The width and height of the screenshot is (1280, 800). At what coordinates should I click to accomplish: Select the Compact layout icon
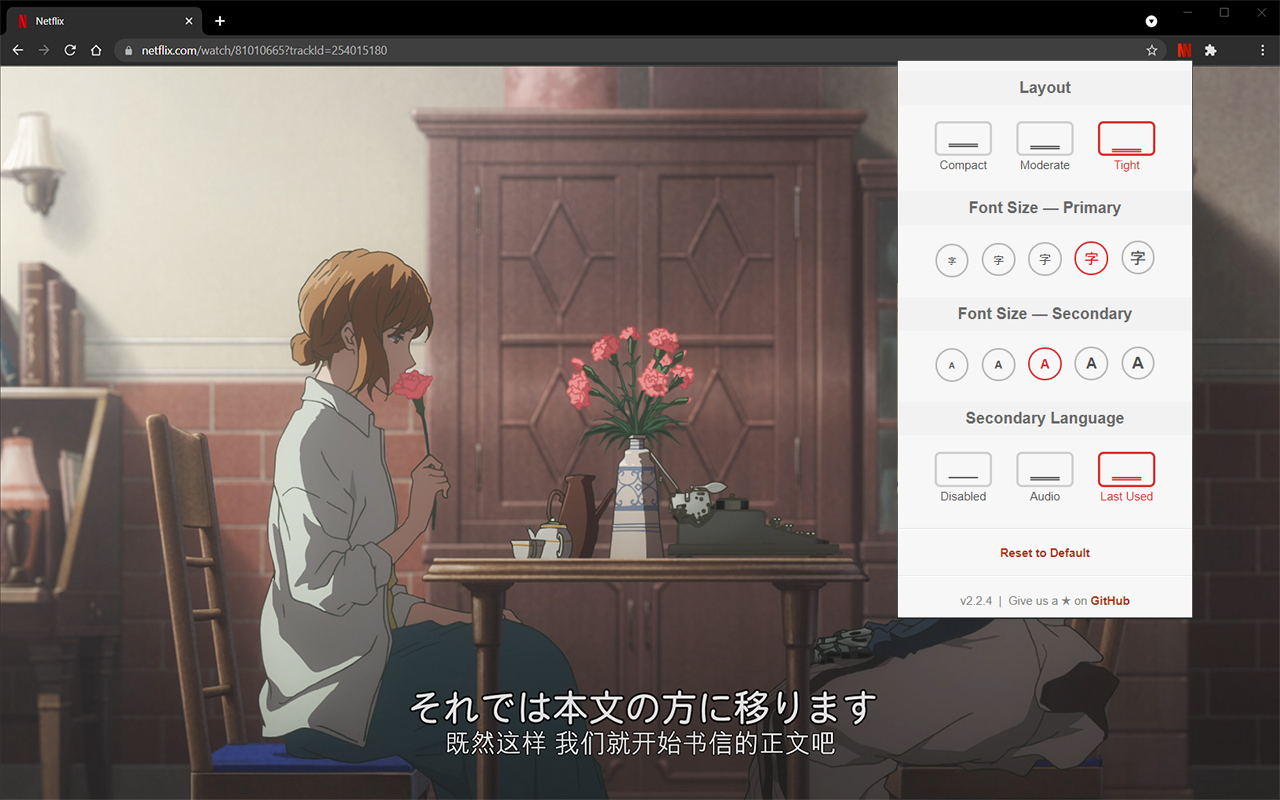click(x=963, y=139)
